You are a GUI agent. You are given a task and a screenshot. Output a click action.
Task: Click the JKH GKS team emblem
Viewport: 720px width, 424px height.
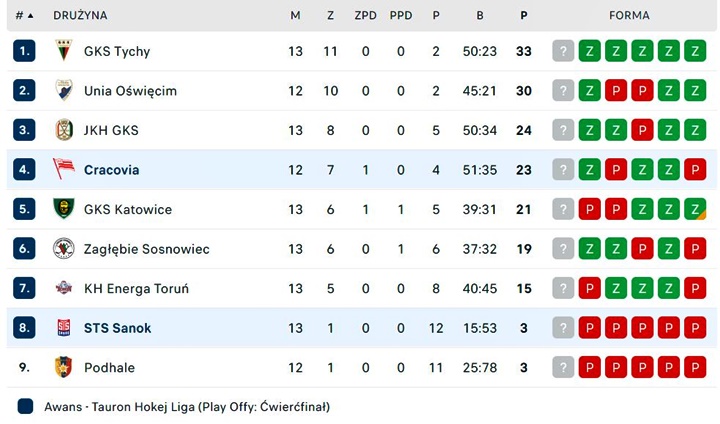[x=64, y=130]
